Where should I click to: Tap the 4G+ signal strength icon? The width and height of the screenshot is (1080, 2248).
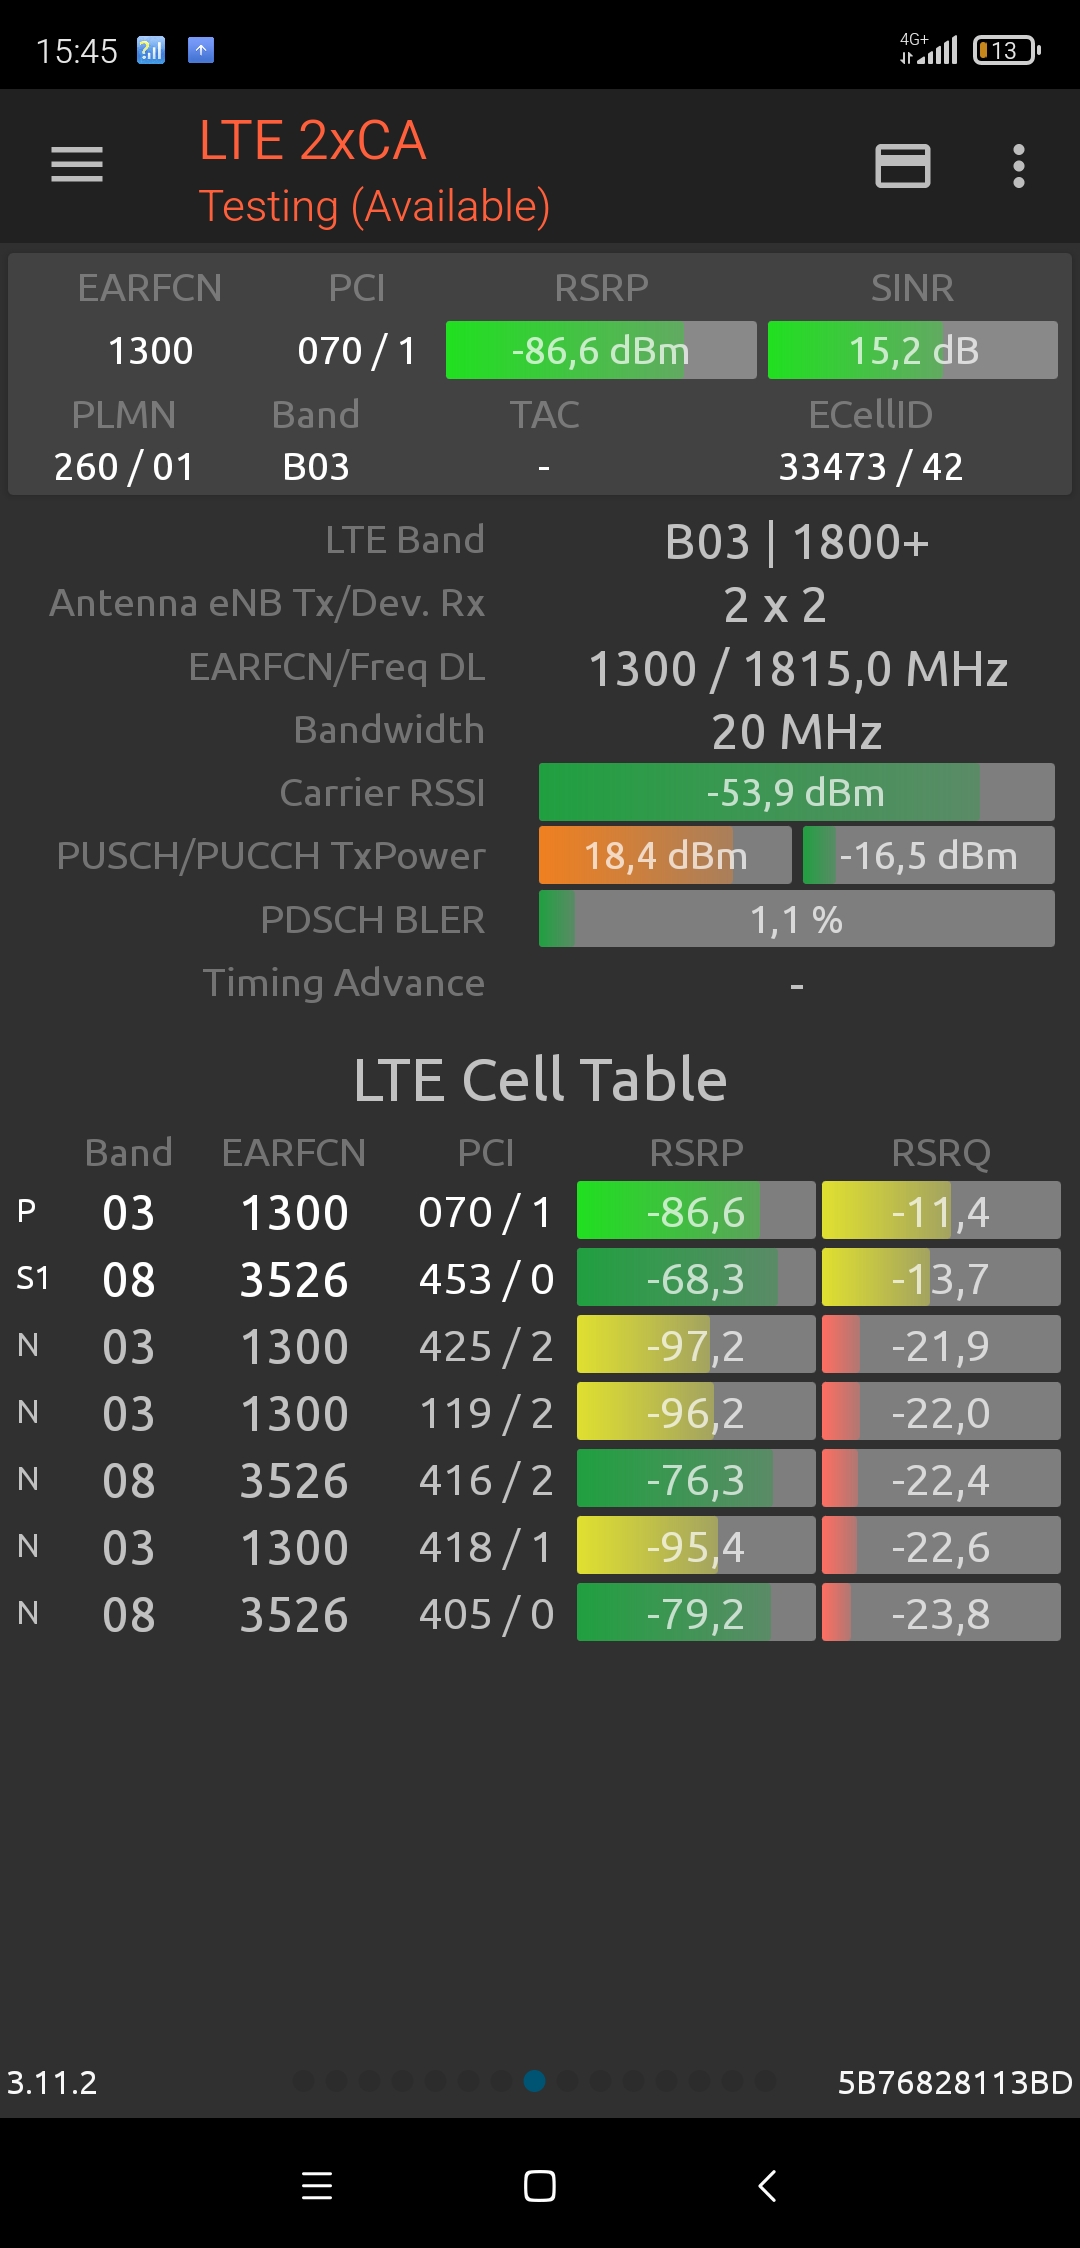[x=929, y=48]
